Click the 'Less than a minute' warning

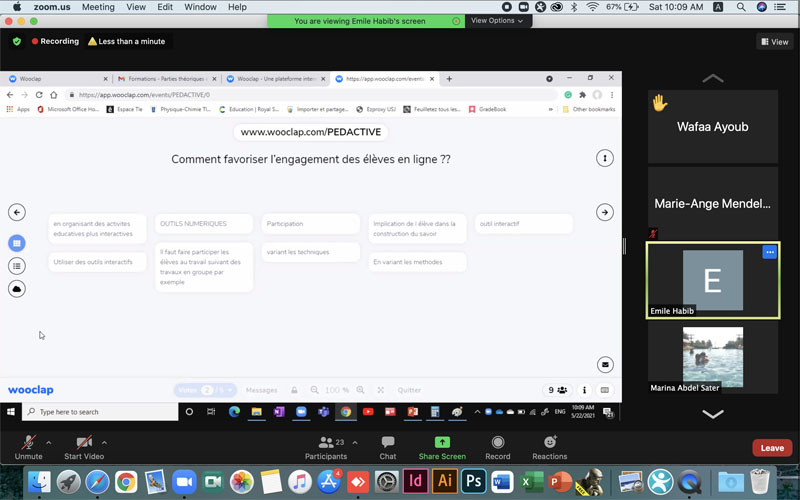(x=127, y=41)
